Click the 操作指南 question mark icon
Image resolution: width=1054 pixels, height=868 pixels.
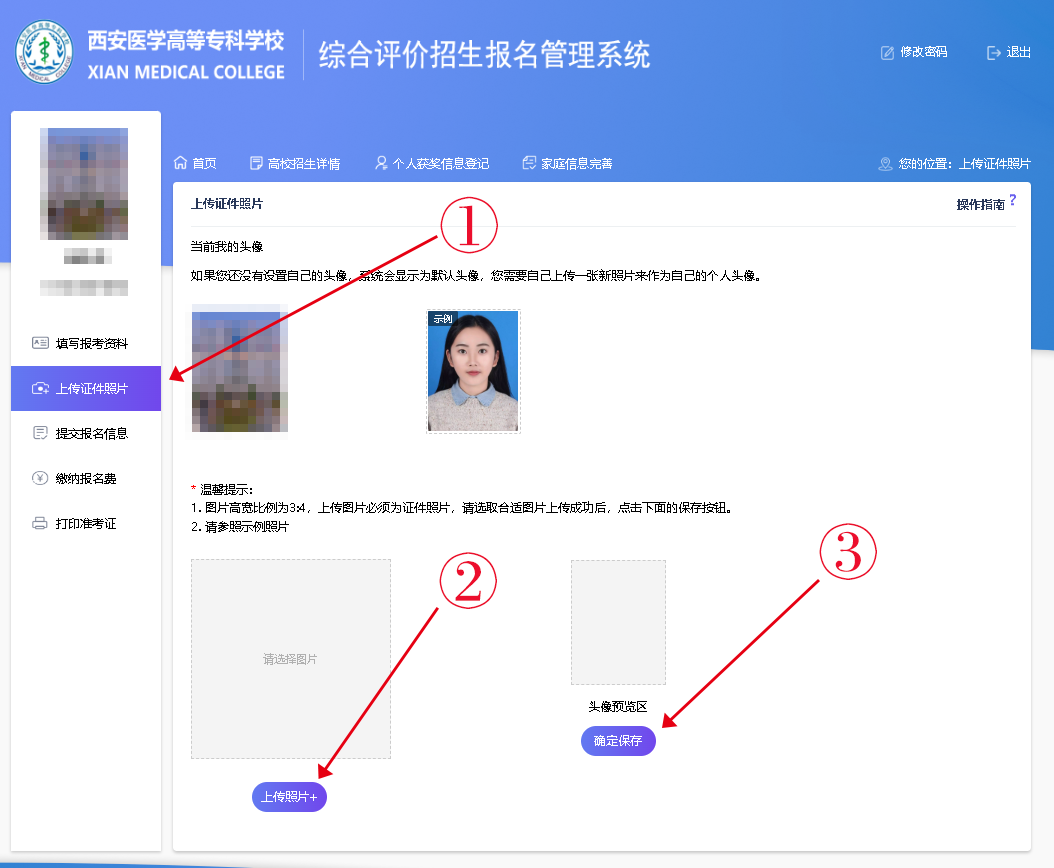click(x=1012, y=200)
